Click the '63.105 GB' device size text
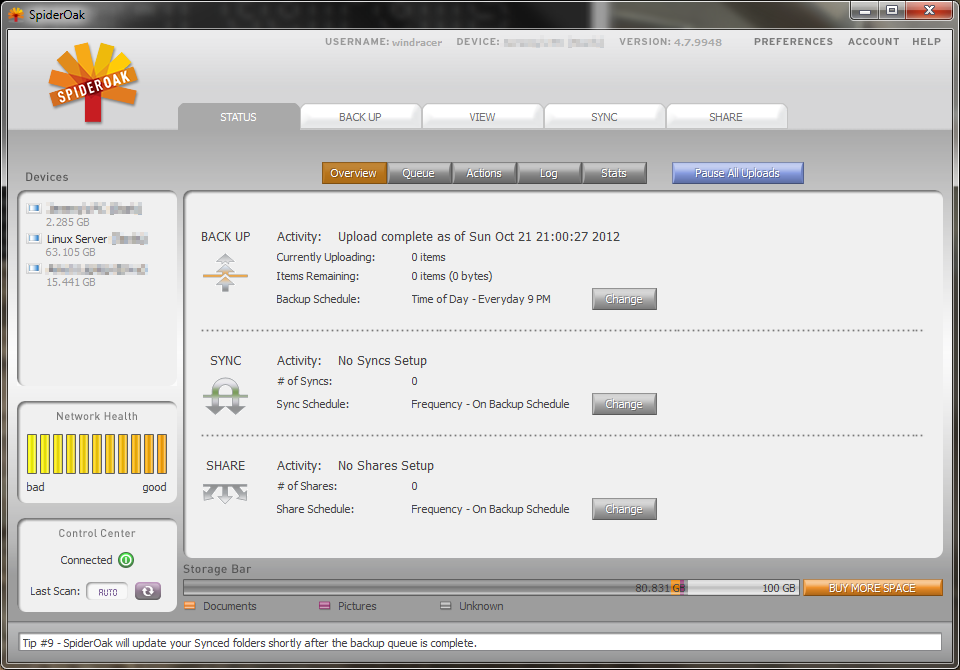The image size is (960, 670). pyautogui.click(x=70, y=252)
